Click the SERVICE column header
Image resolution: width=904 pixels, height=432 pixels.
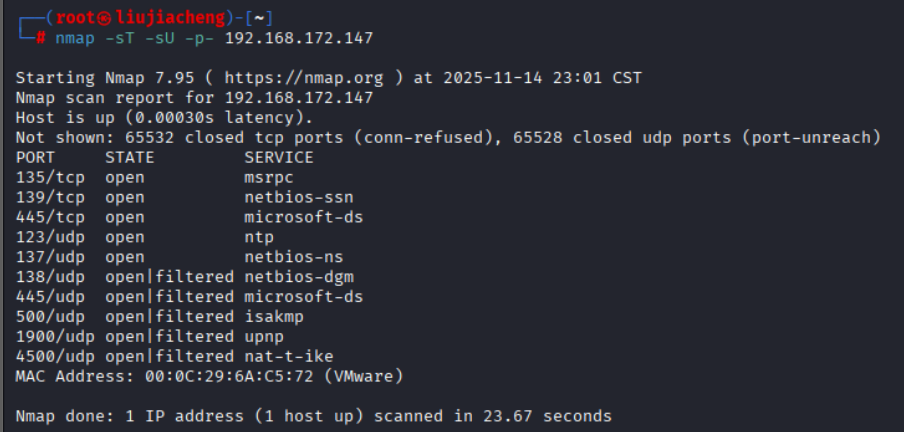pyautogui.click(x=278, y=157)
